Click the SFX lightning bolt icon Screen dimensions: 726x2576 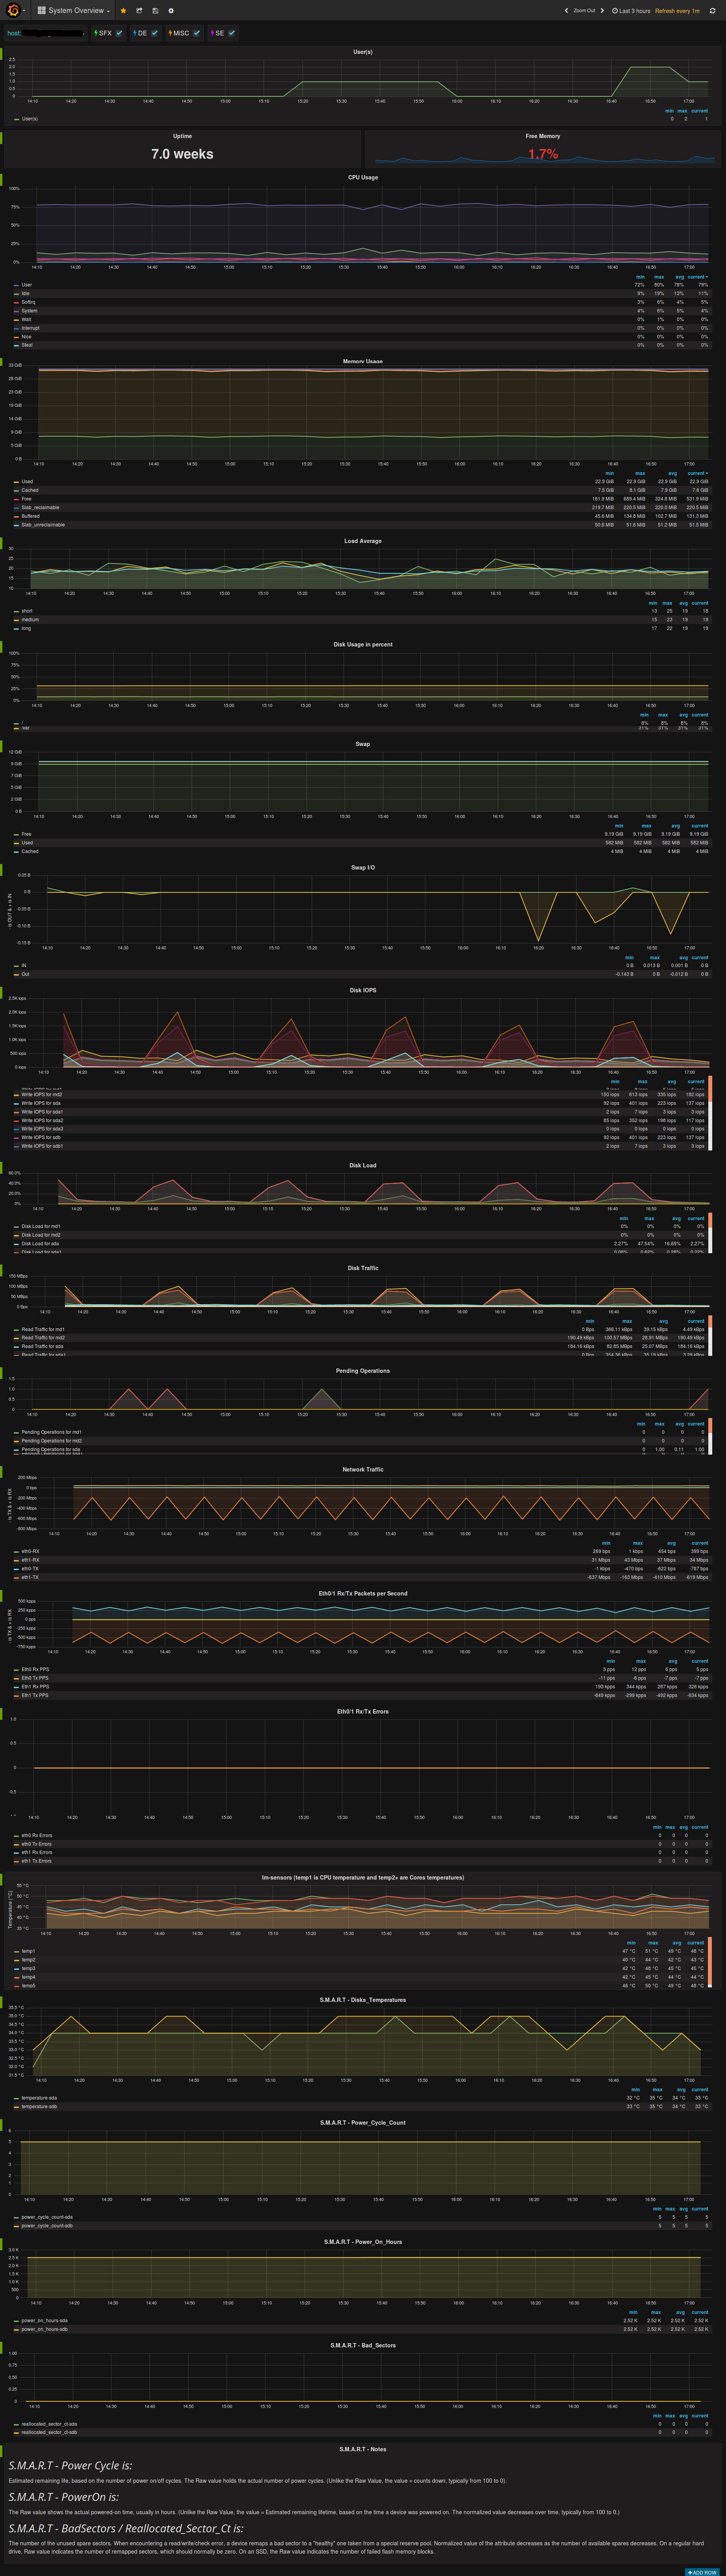click(96, 33)
